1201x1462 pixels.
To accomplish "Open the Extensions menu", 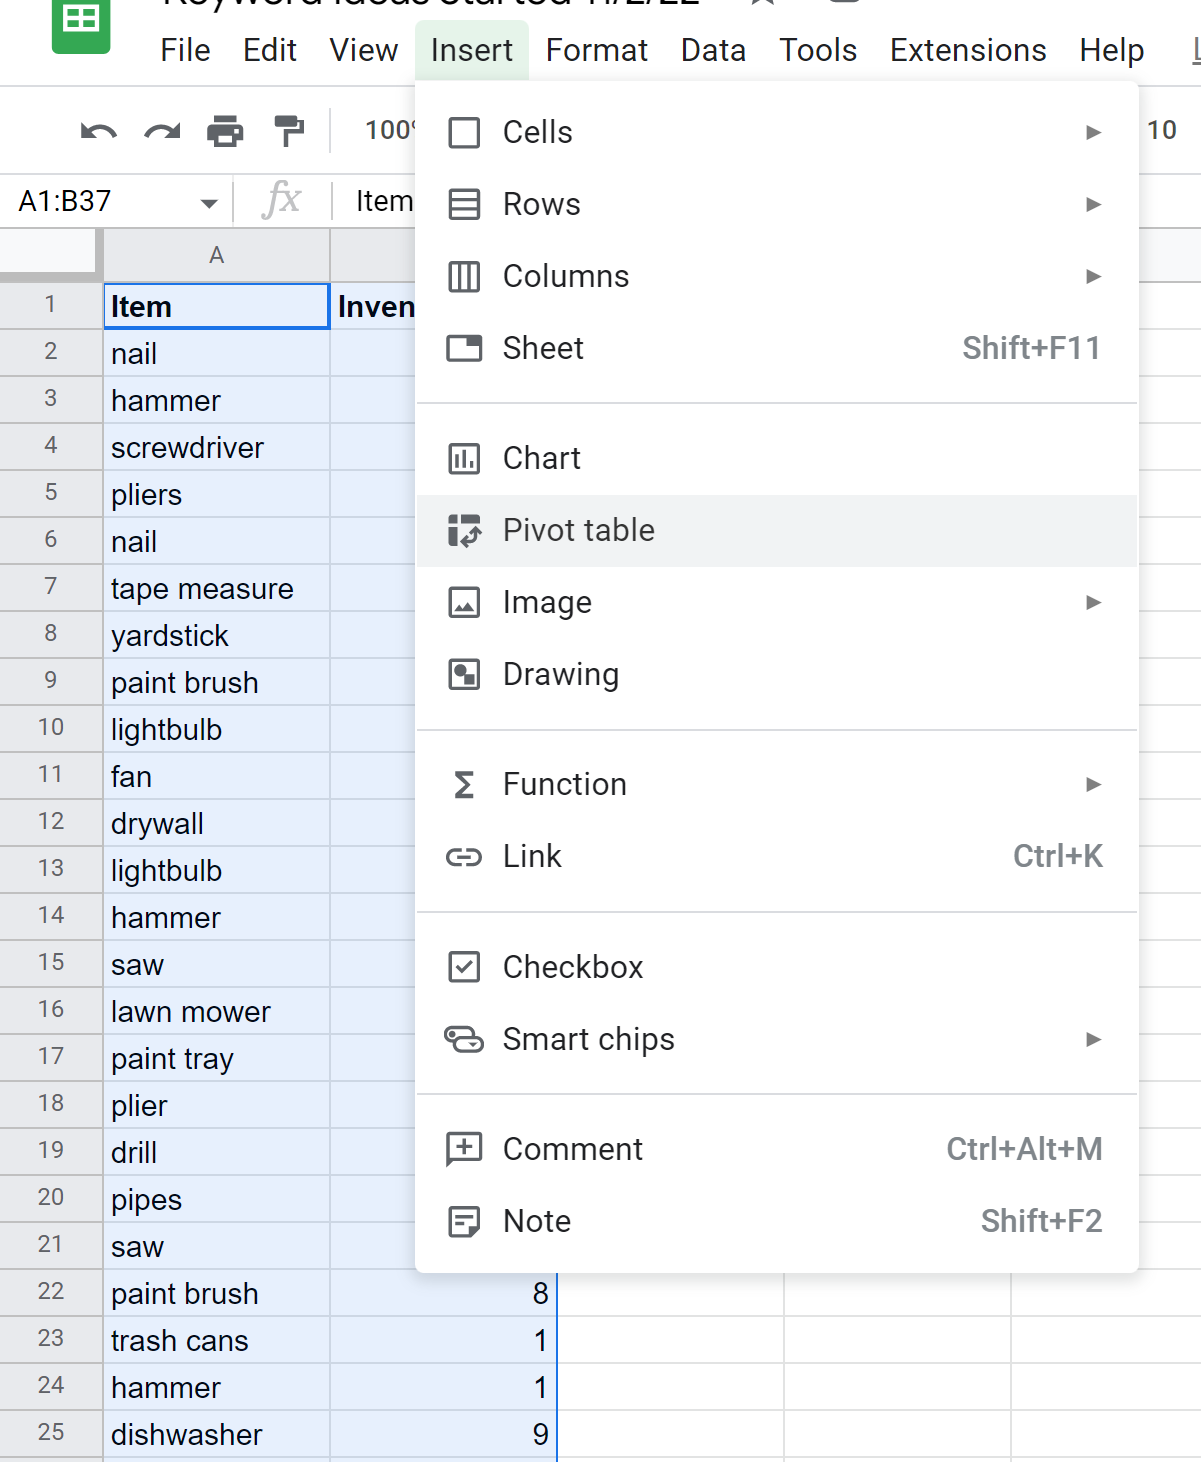I will pyautogui.click(x=967, y=50).
